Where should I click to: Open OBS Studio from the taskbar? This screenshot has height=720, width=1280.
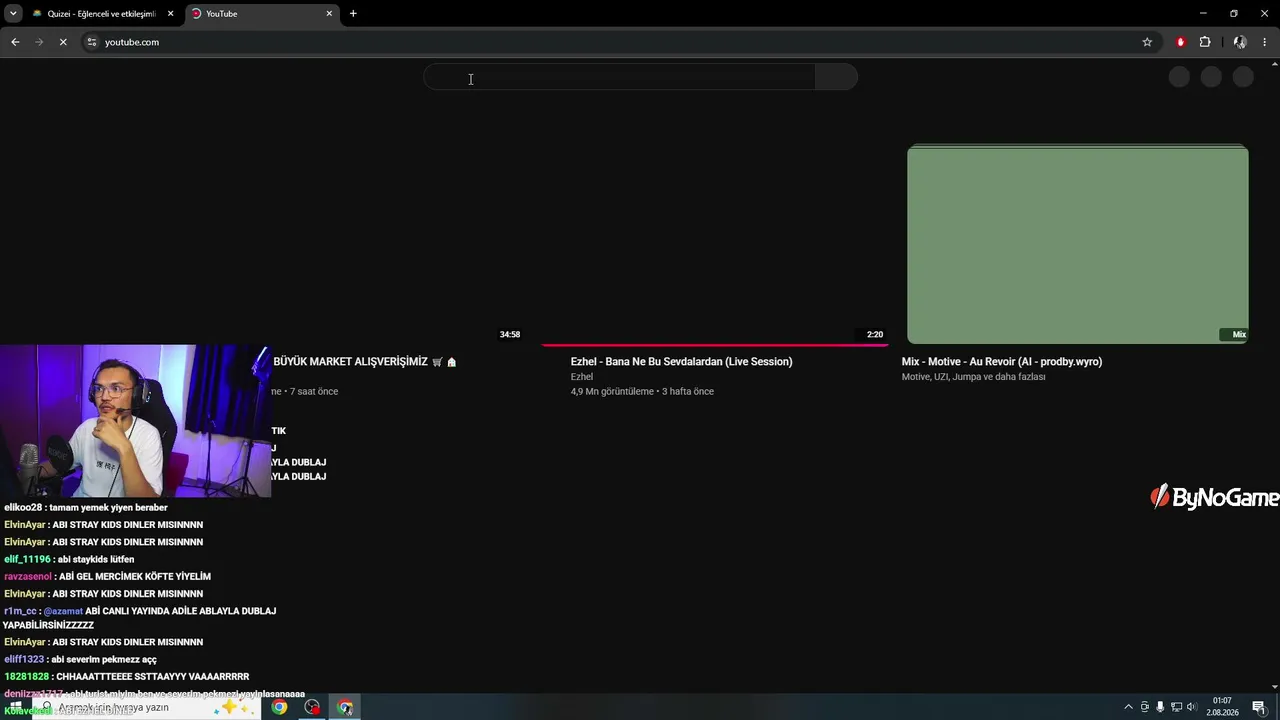pos(312,707)
